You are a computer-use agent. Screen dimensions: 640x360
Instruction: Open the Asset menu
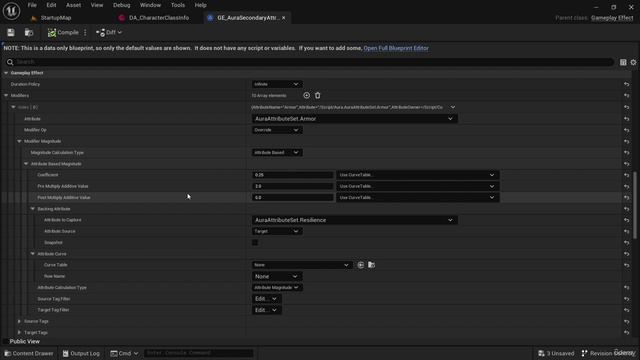pos(73,5)
